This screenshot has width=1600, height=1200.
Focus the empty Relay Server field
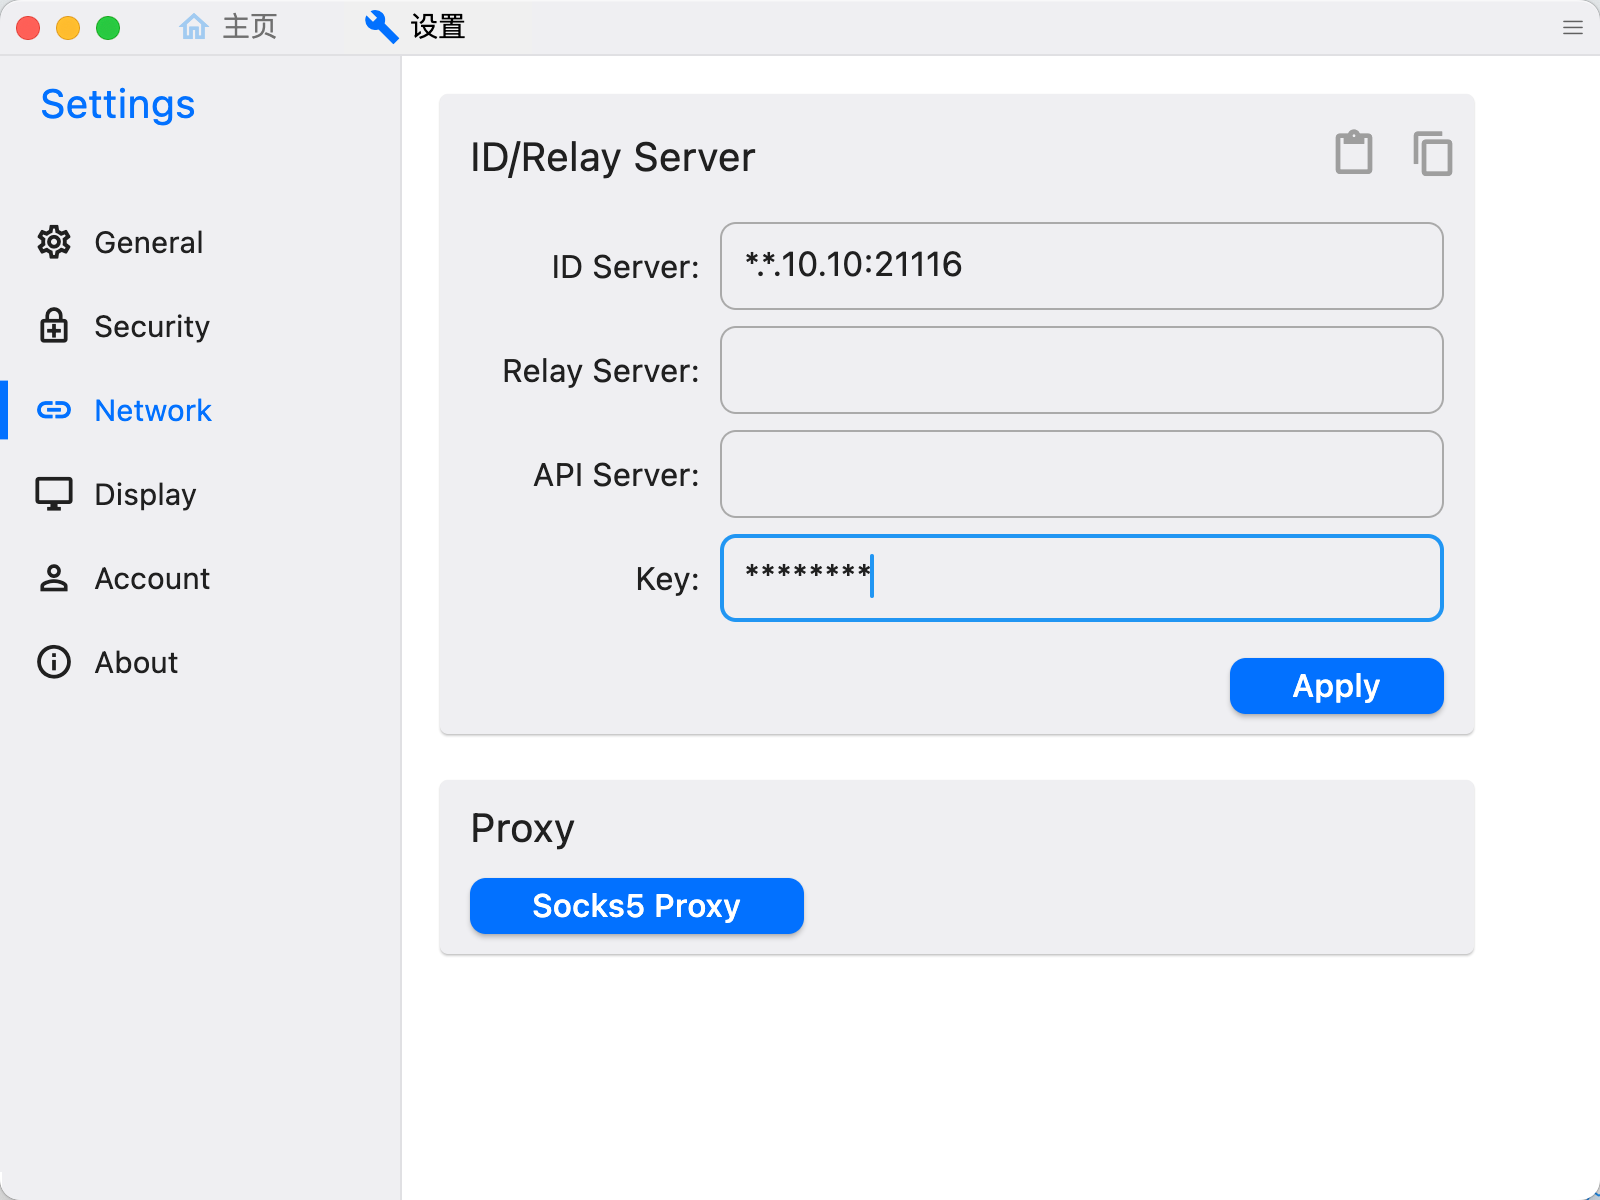pyautogui.click(x=1080, y=370)
